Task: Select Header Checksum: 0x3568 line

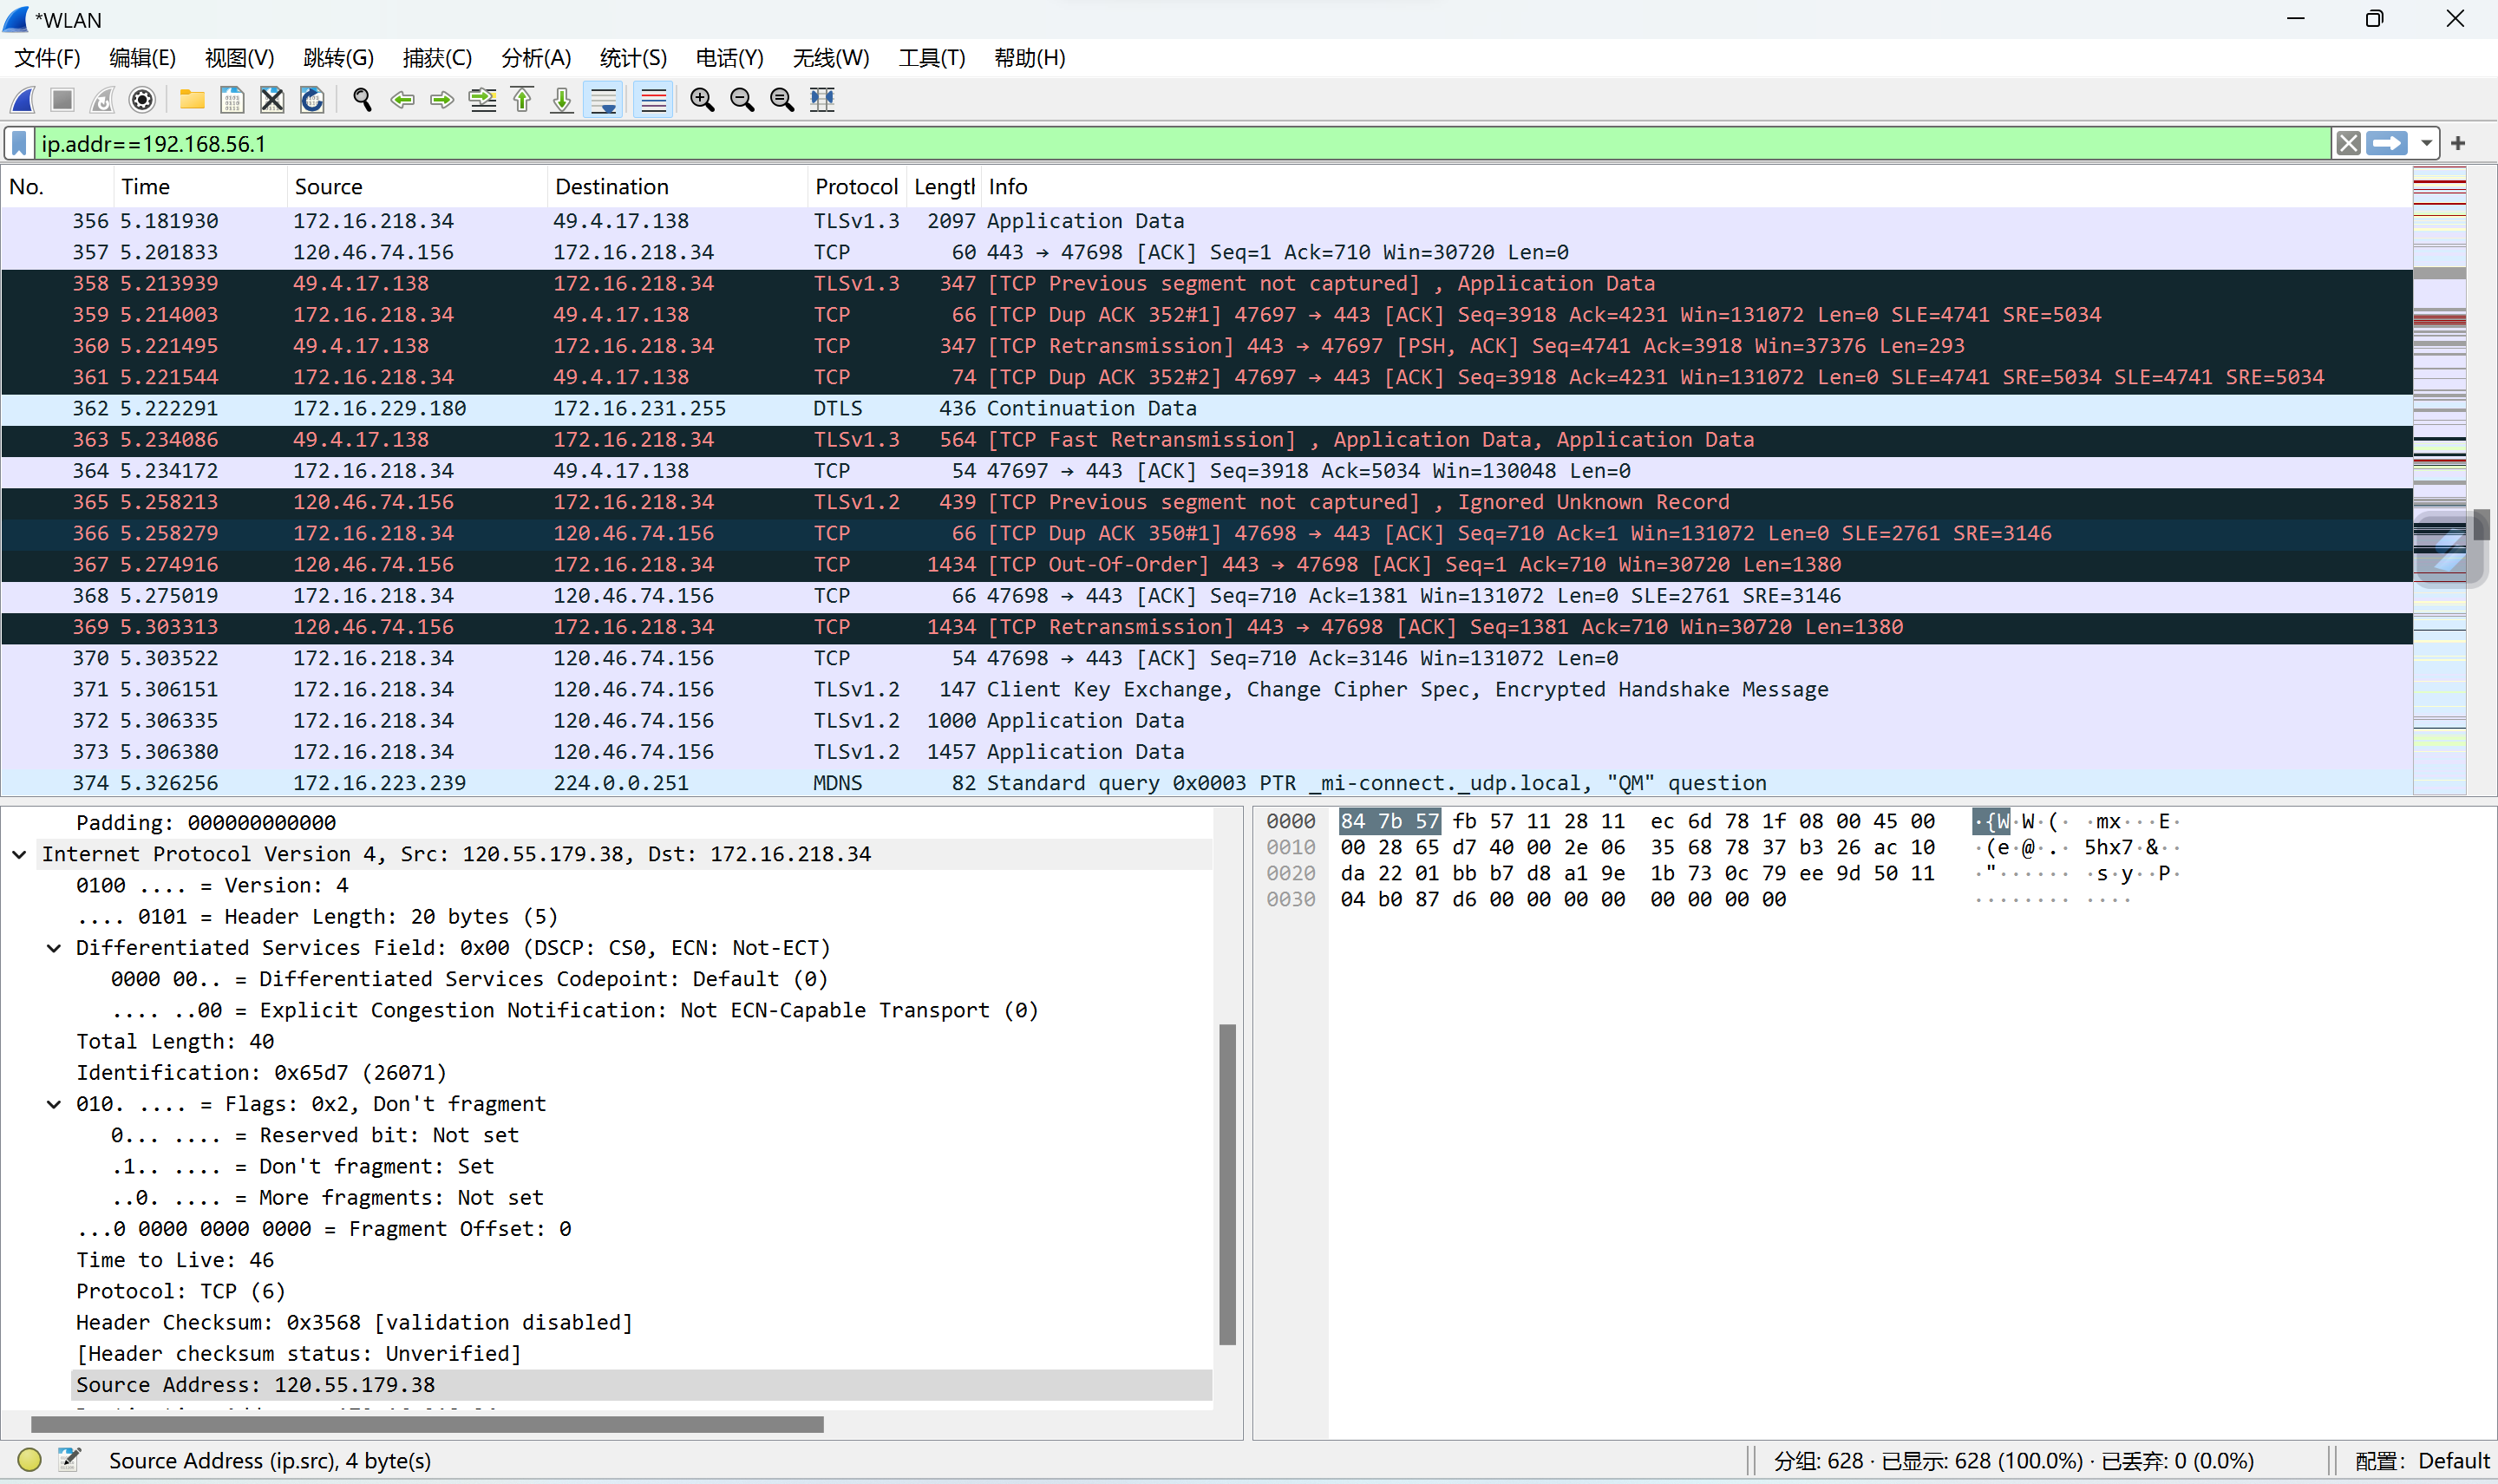Action: 355,1323
